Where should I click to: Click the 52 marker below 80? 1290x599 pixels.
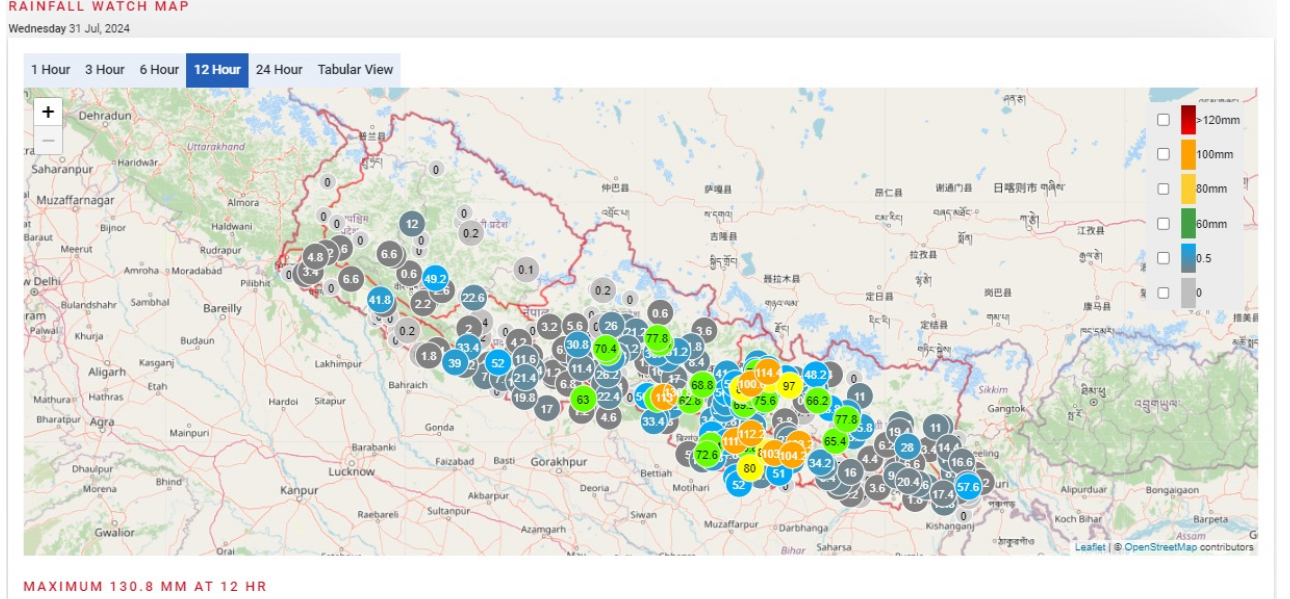pyautogui.click(x=739, y=485)
